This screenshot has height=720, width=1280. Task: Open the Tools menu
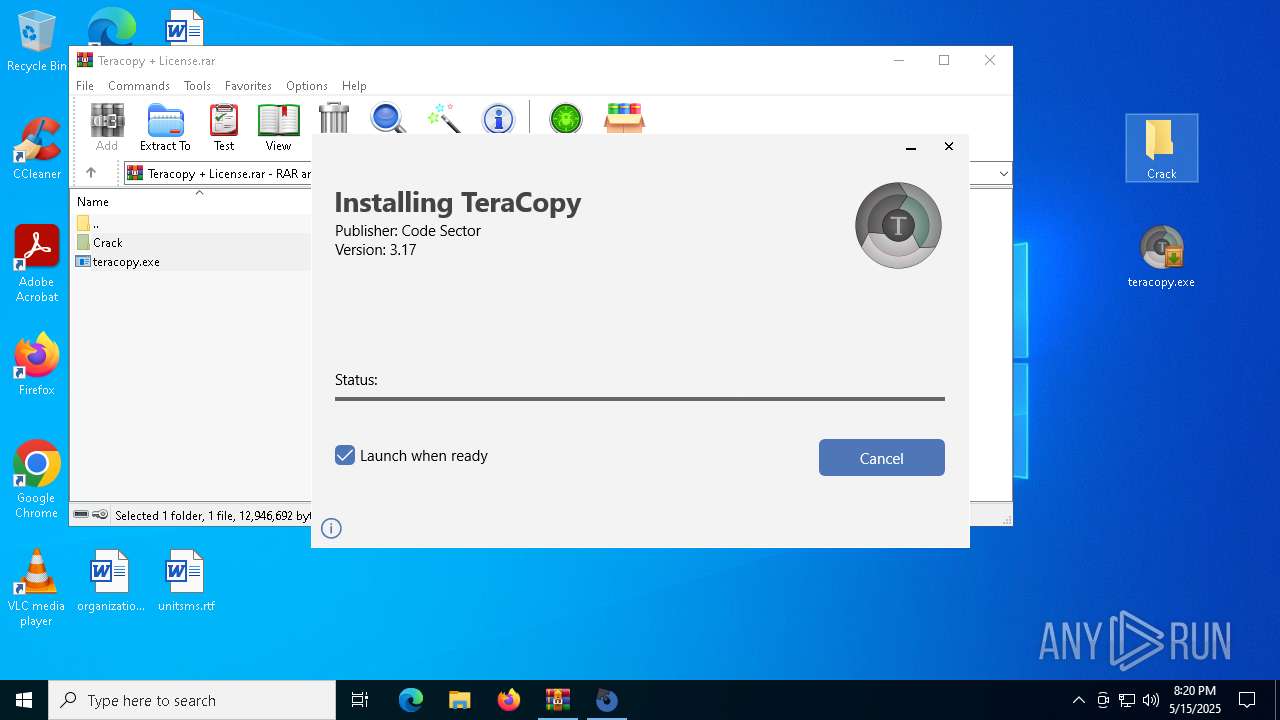197,86
